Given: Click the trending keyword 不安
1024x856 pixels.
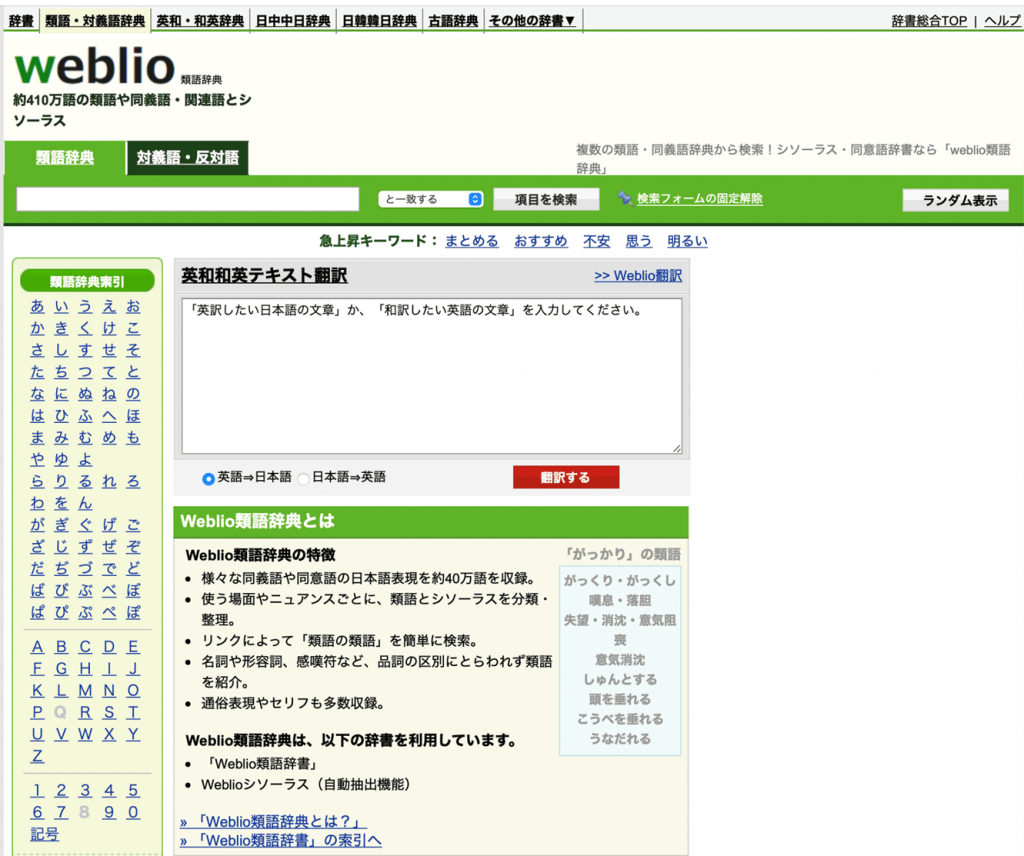Looking at the screenshot, I should 596,241.
